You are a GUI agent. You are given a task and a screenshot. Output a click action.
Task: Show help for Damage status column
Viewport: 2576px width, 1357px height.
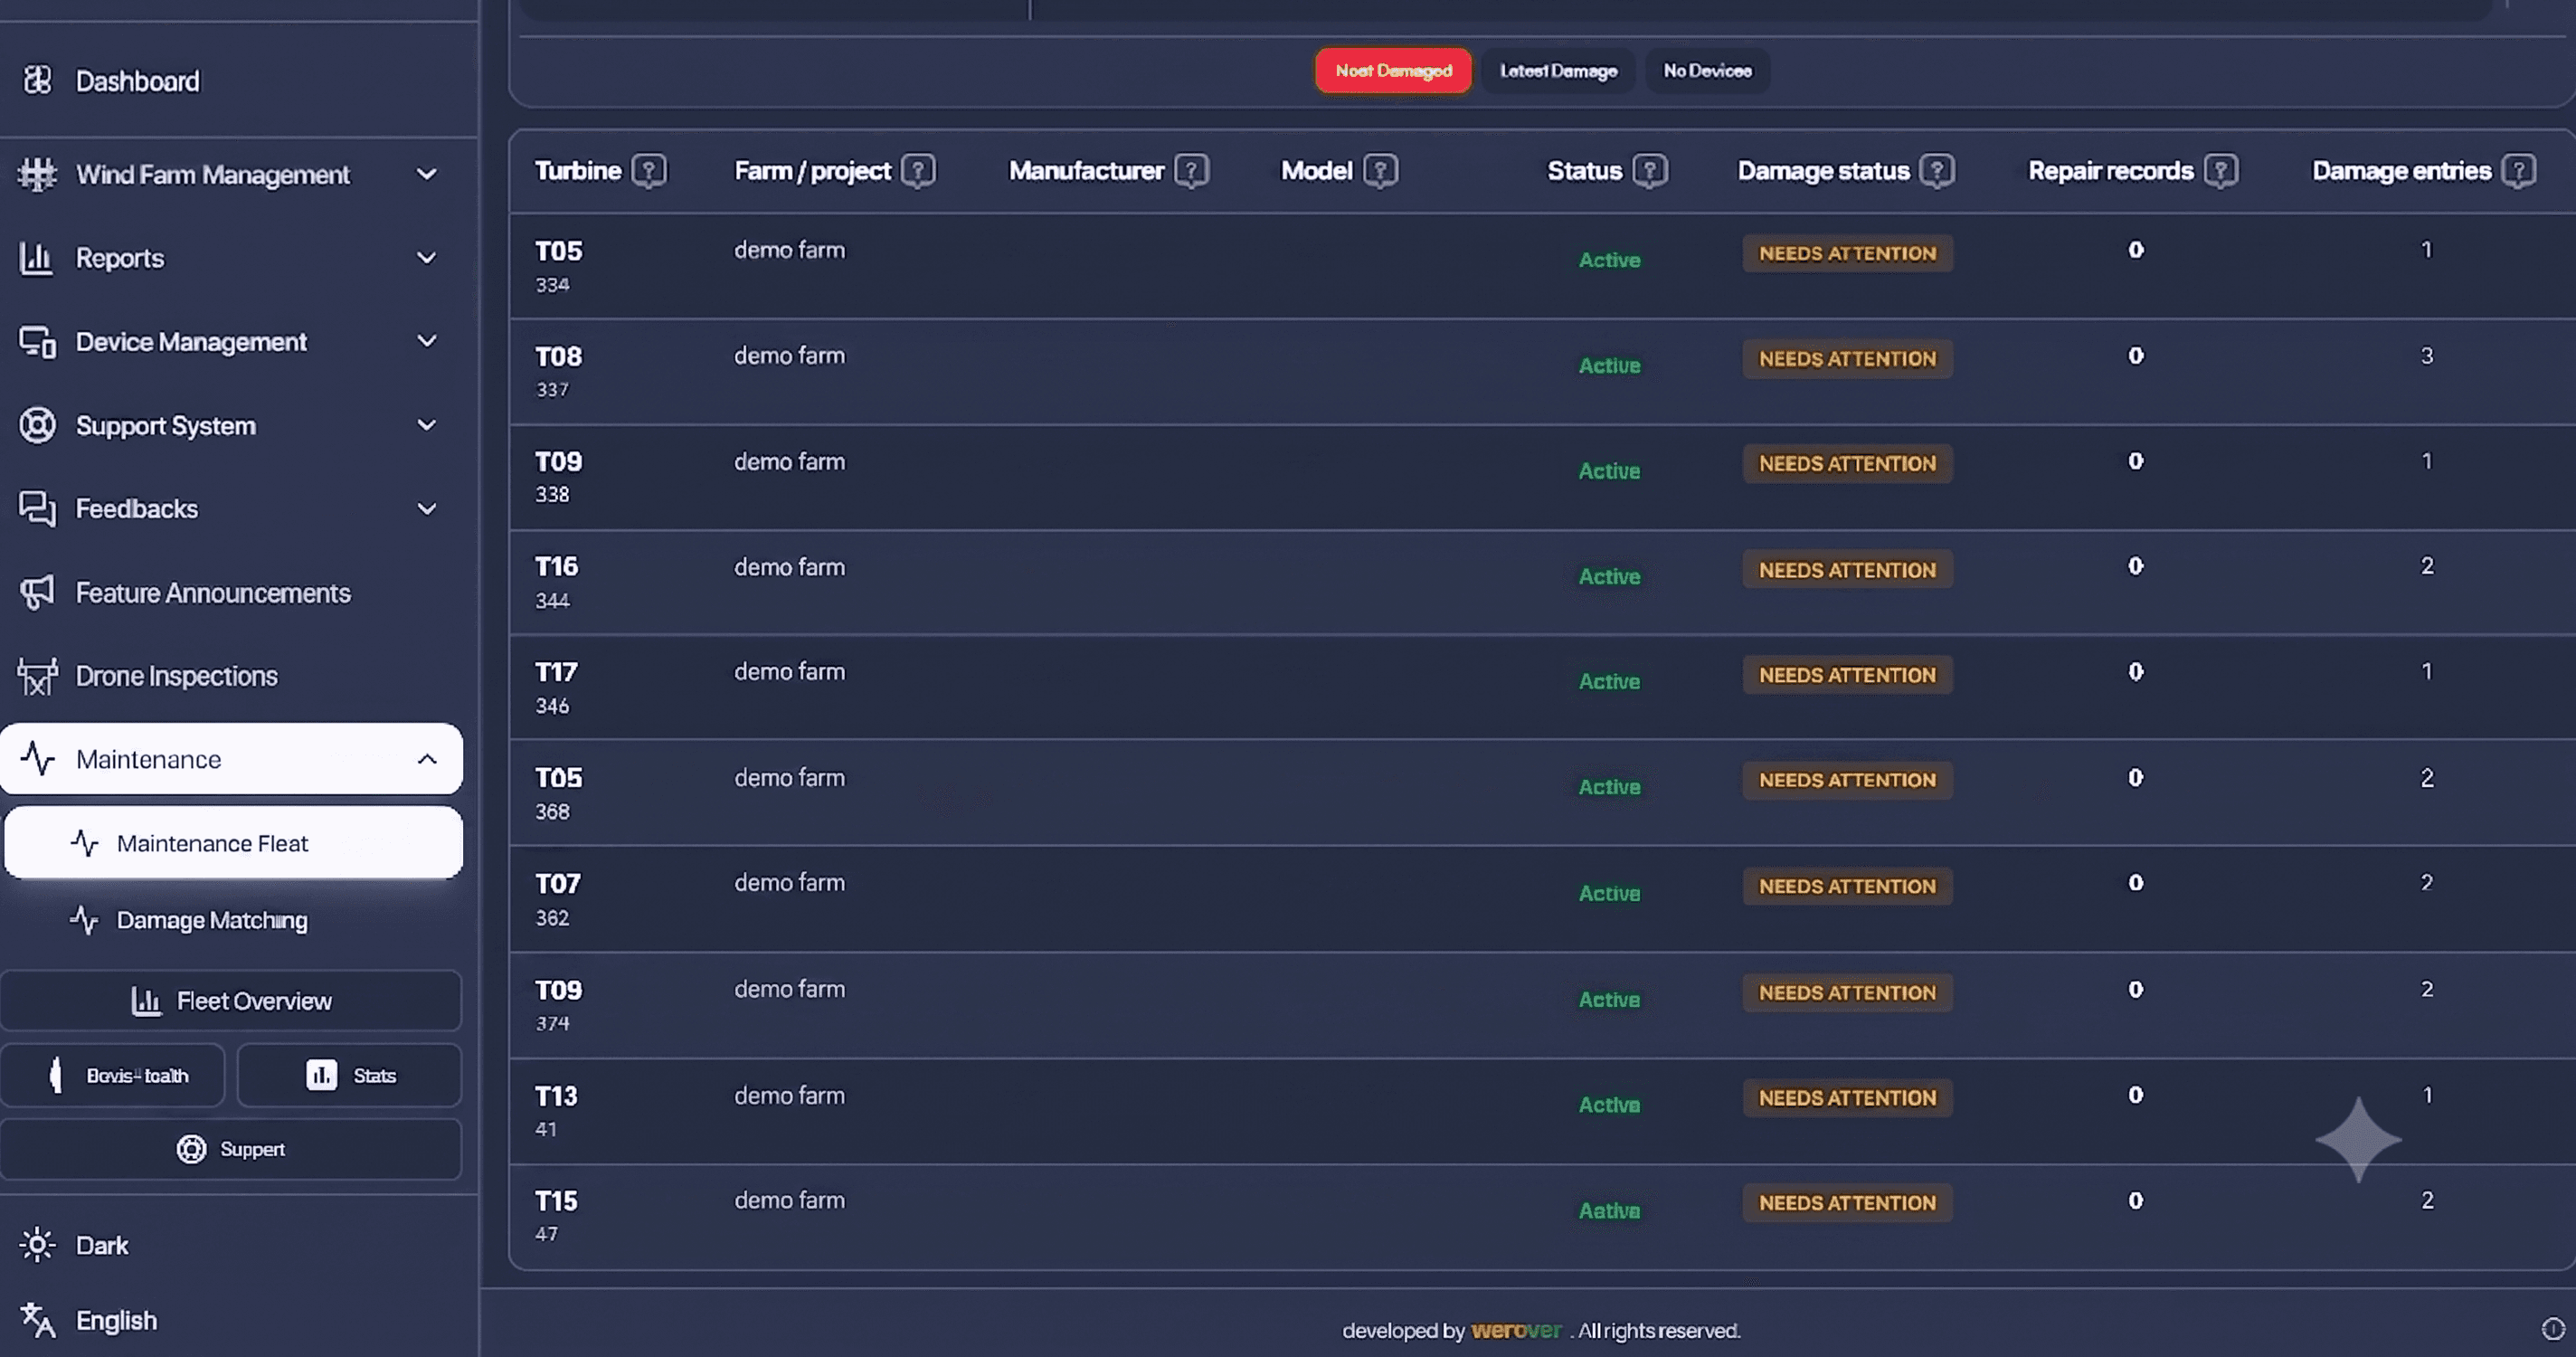click(x=1937, y=171)
